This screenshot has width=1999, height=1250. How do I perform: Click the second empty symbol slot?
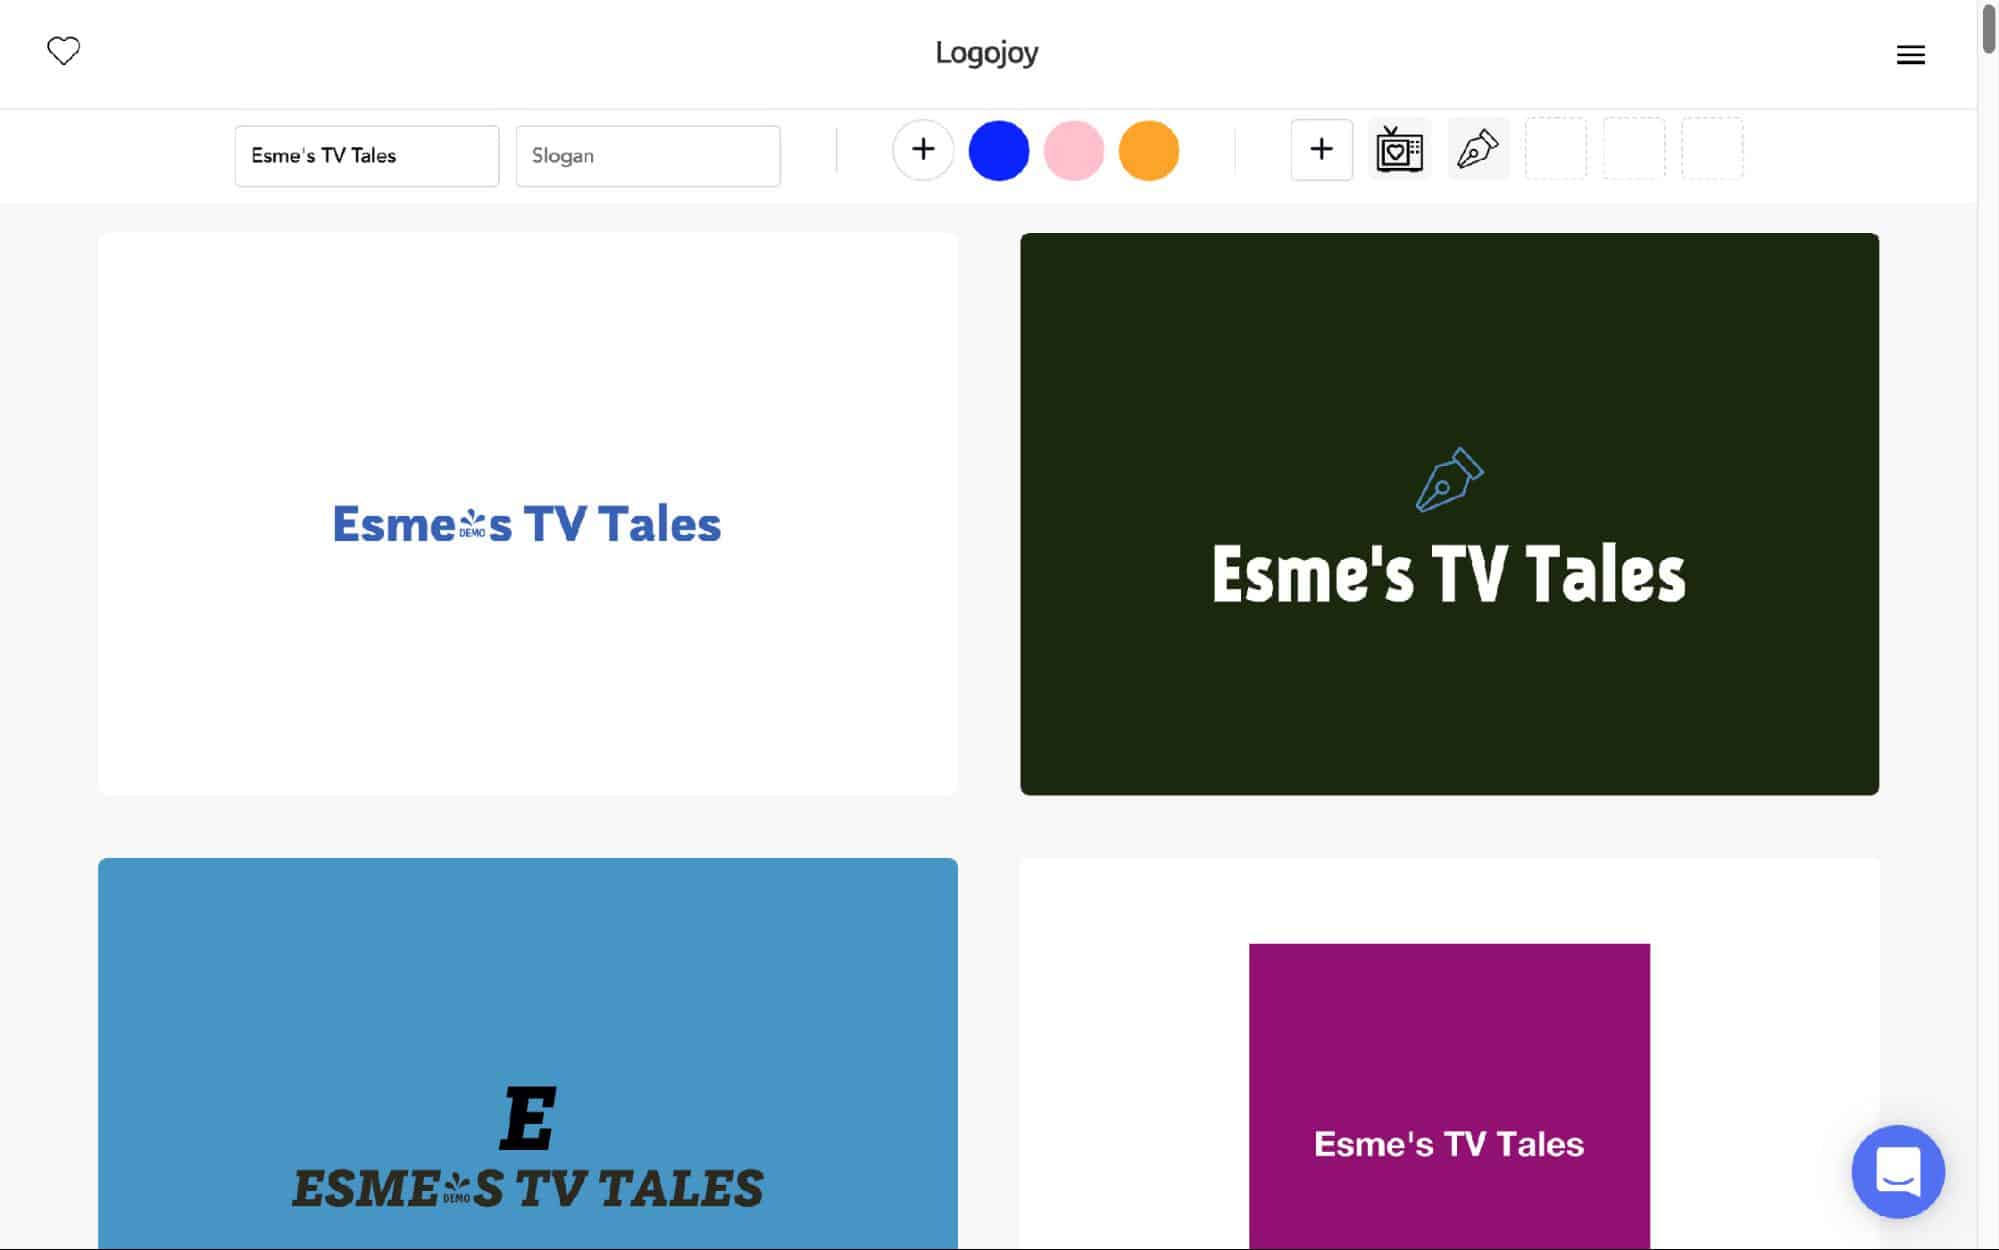(x=1634, y=149)
